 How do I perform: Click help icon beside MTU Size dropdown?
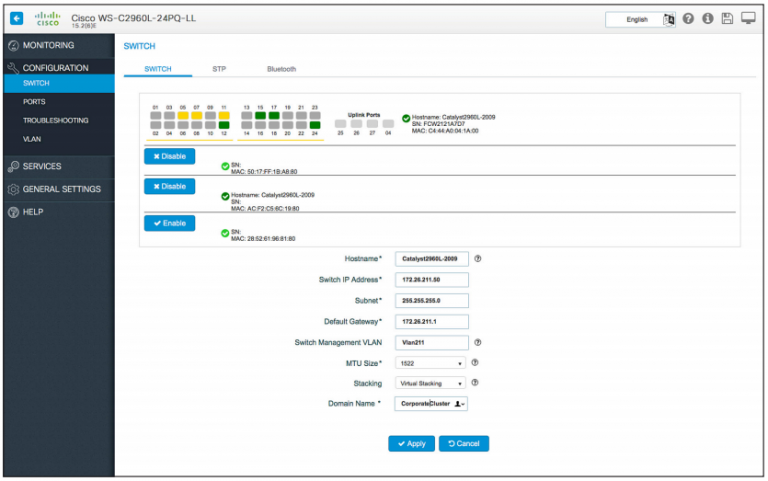[x=474, y=363]
